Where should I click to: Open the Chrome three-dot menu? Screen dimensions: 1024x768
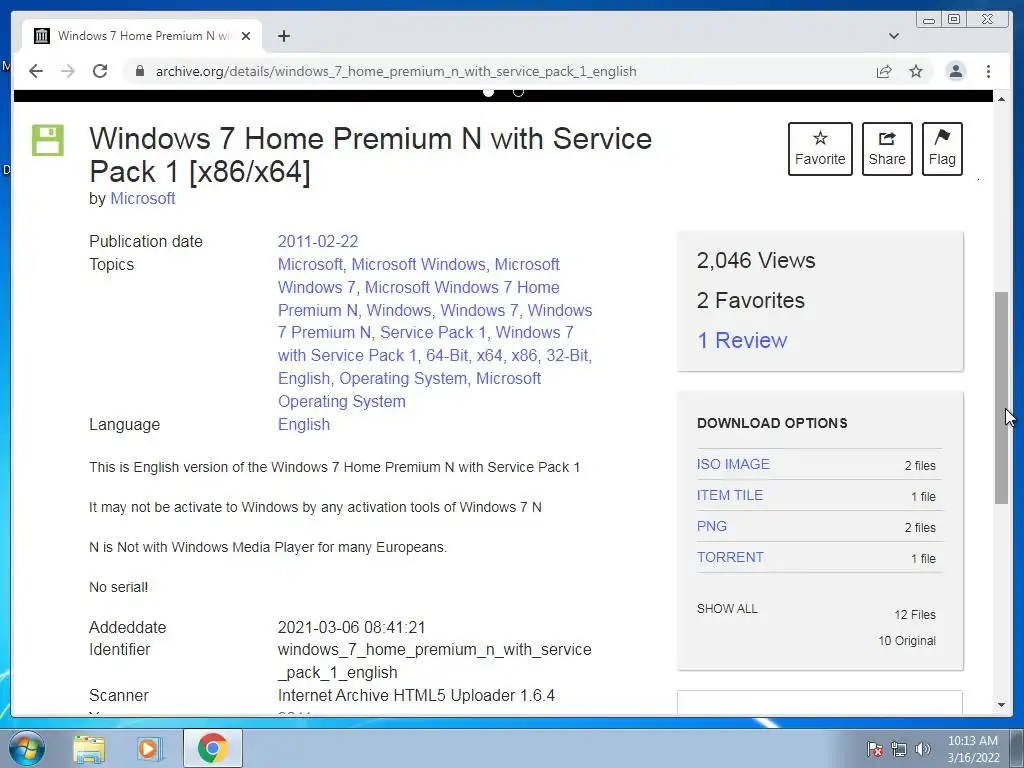pos(988,71)
